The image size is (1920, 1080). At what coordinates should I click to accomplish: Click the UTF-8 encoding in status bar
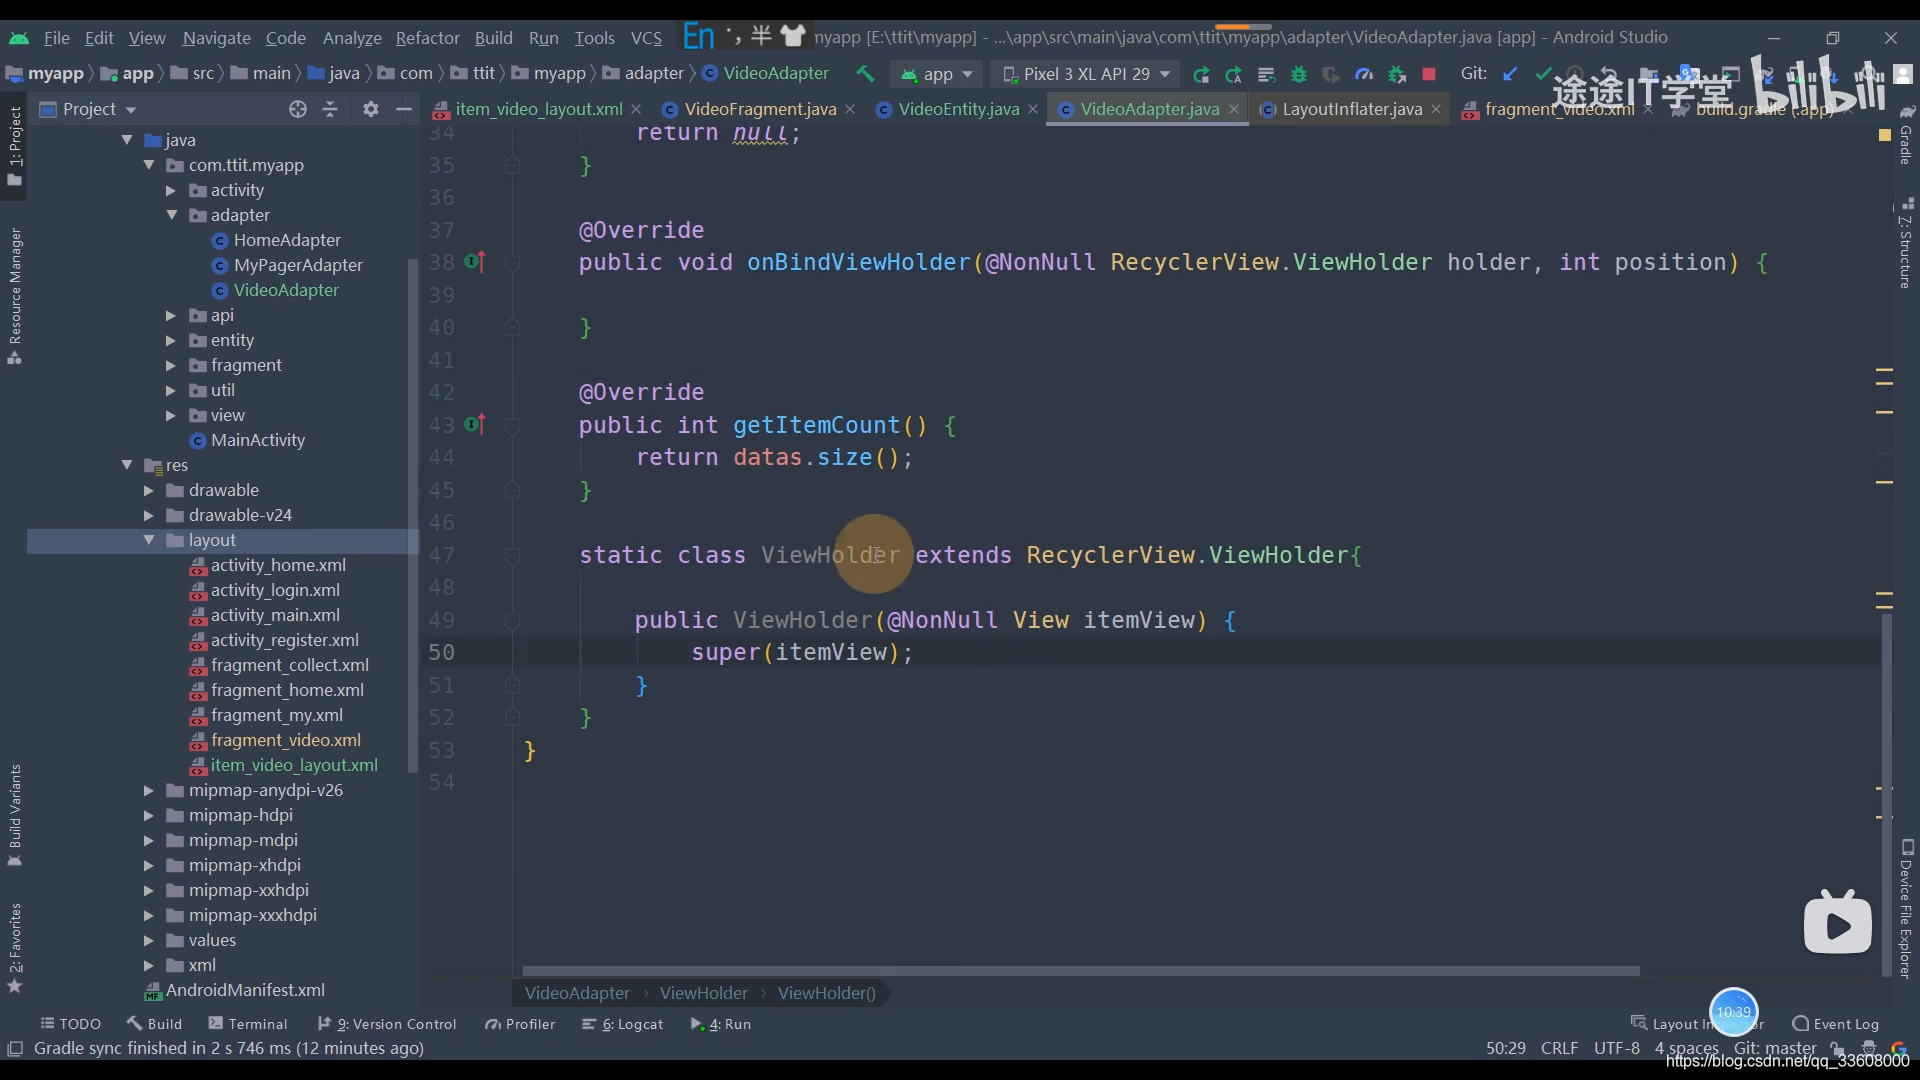pos(1617,1048)
